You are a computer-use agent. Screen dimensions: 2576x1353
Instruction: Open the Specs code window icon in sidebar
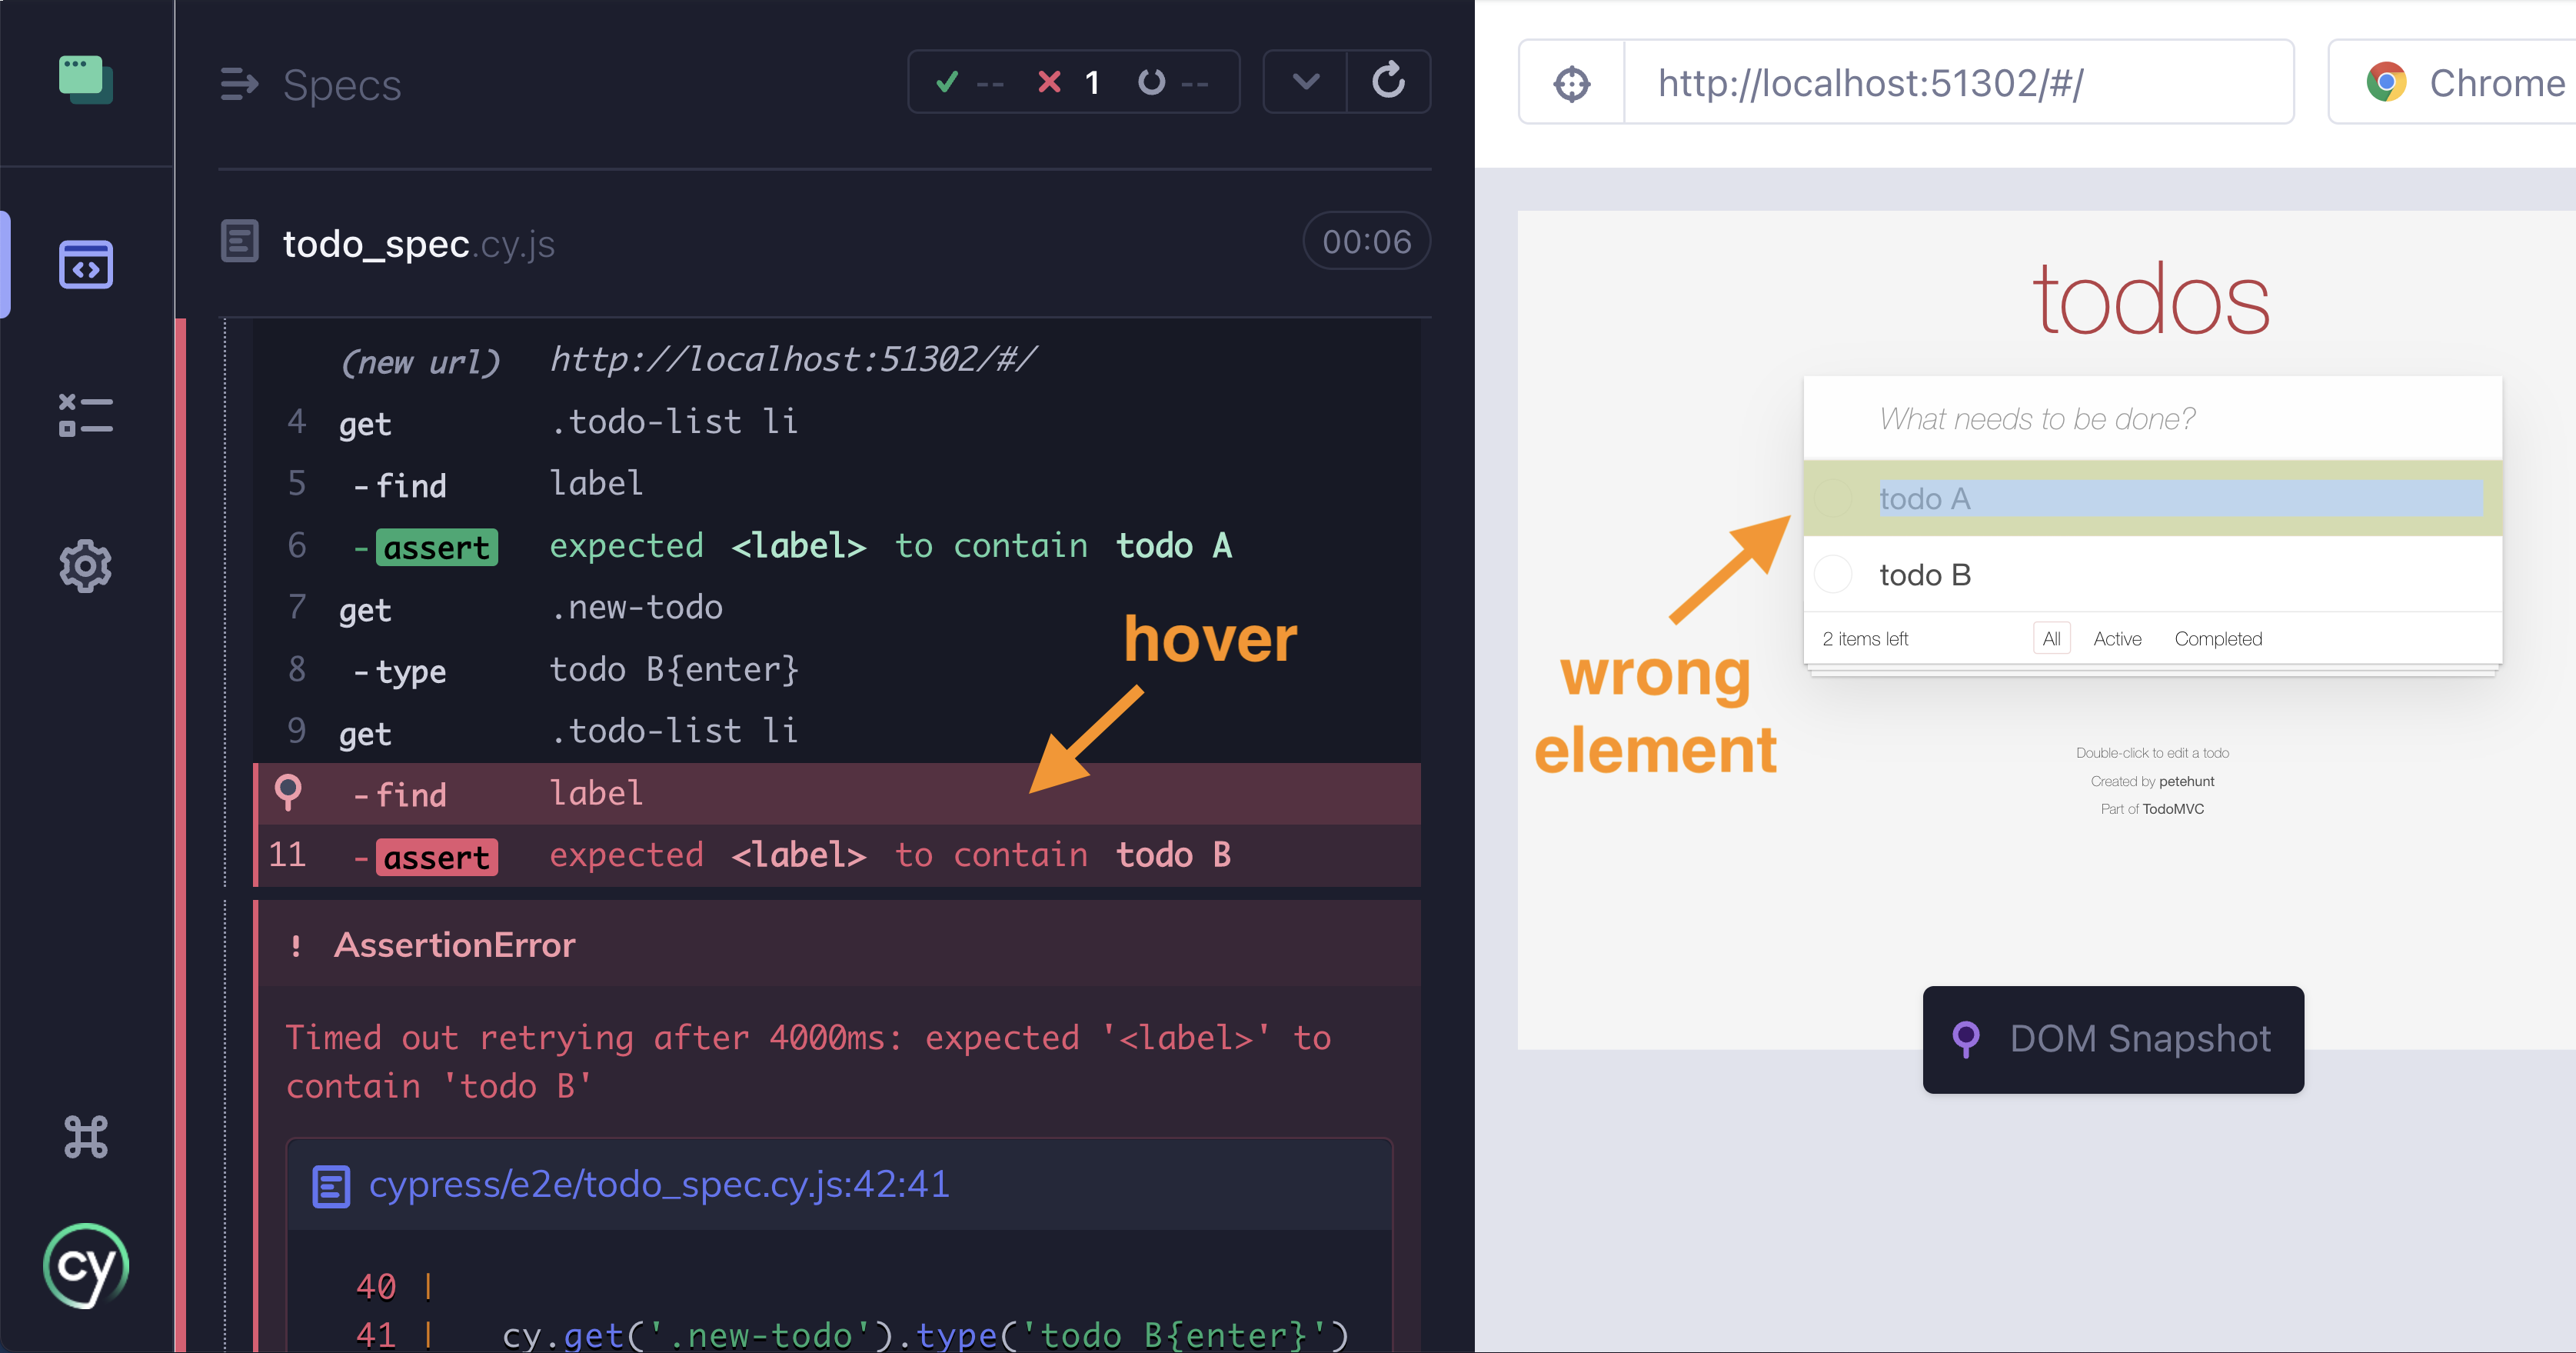tap(86, 265)
